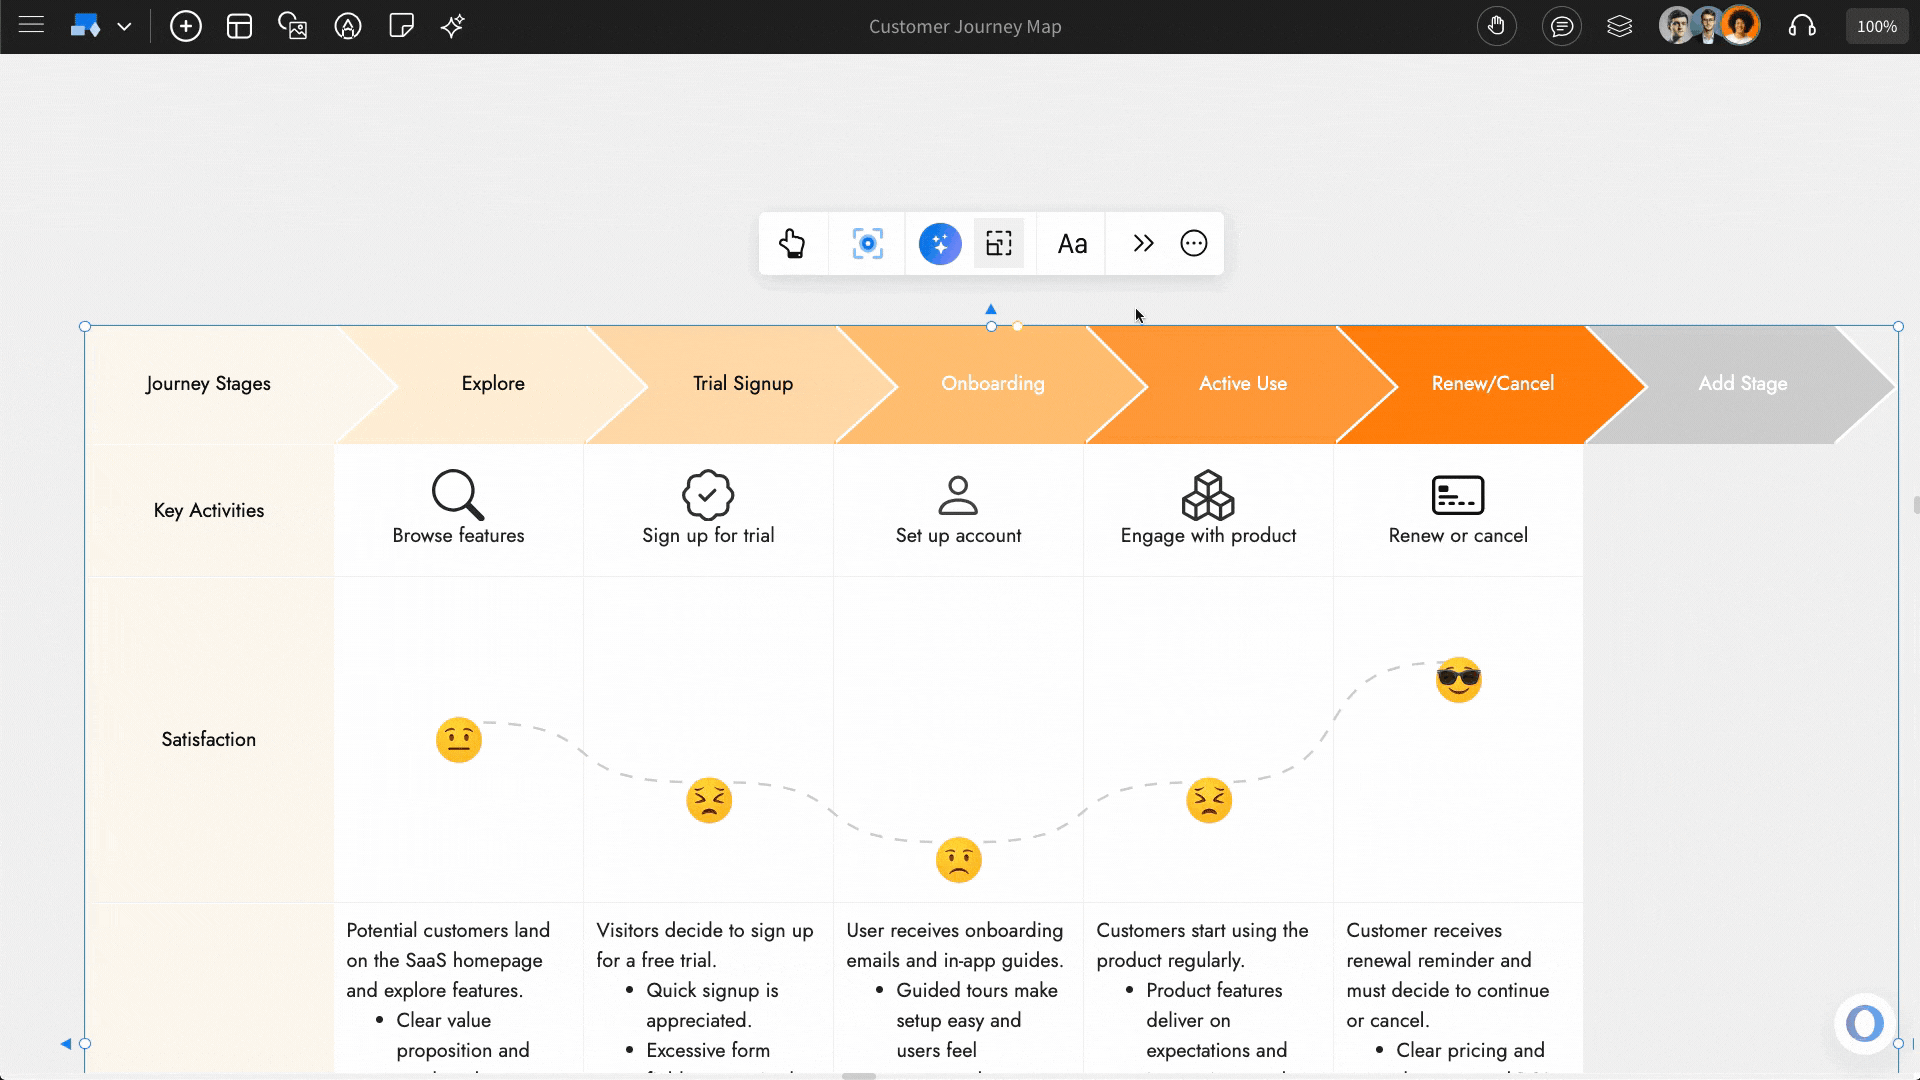
Task: Expand more tools with the double chevron
Action: pyautogui.click(x=1142, y=243)
